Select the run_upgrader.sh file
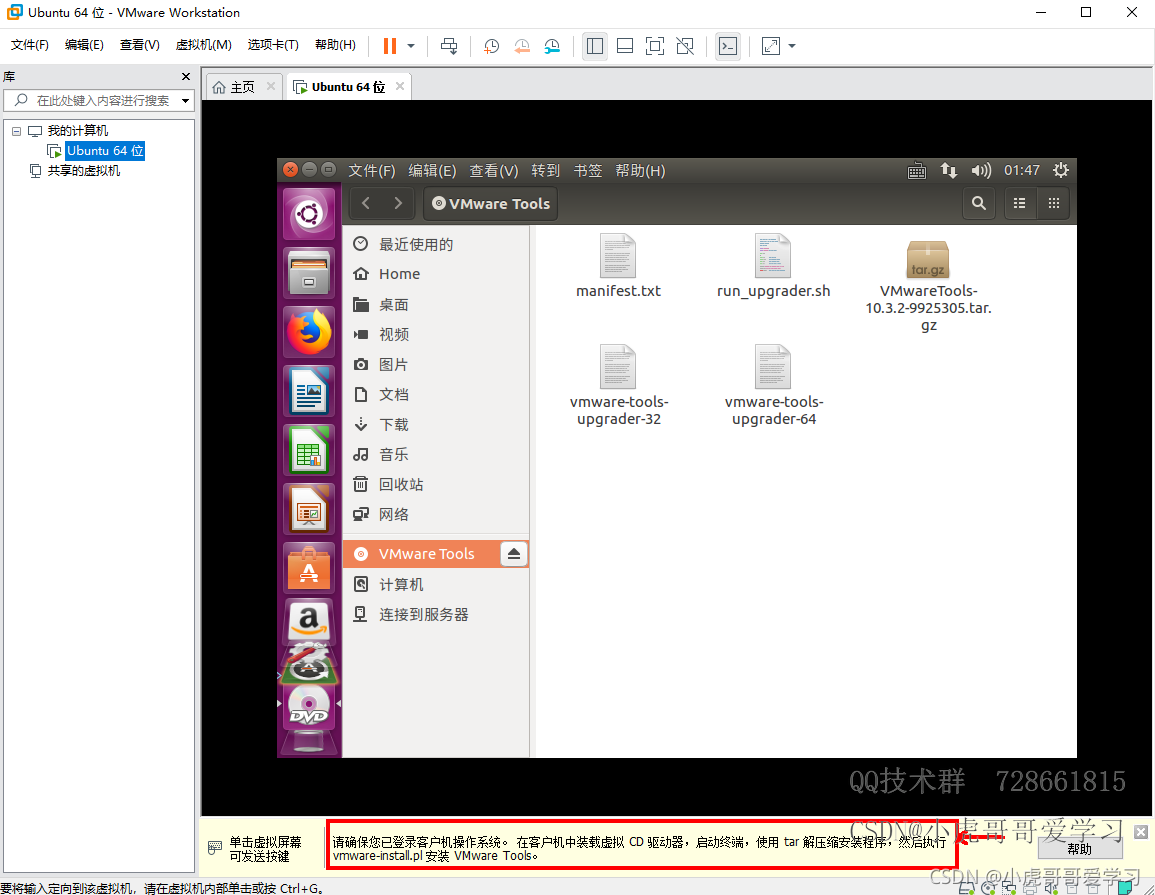The image size is (1155, 895). click(x=773, y=266)
